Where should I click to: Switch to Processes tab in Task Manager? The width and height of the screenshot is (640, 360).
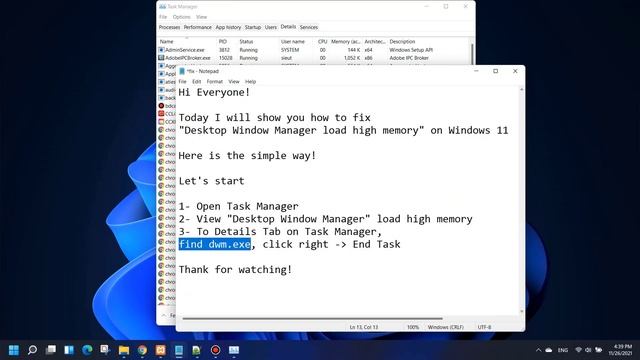pyautogui.click(x=169, y=27)
